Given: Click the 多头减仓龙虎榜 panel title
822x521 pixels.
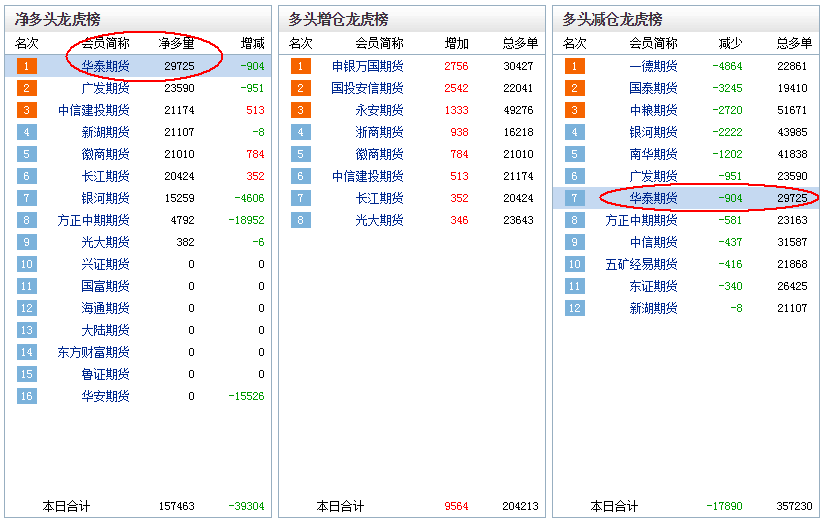Looking at the screenshot, I should click(612, 19).
